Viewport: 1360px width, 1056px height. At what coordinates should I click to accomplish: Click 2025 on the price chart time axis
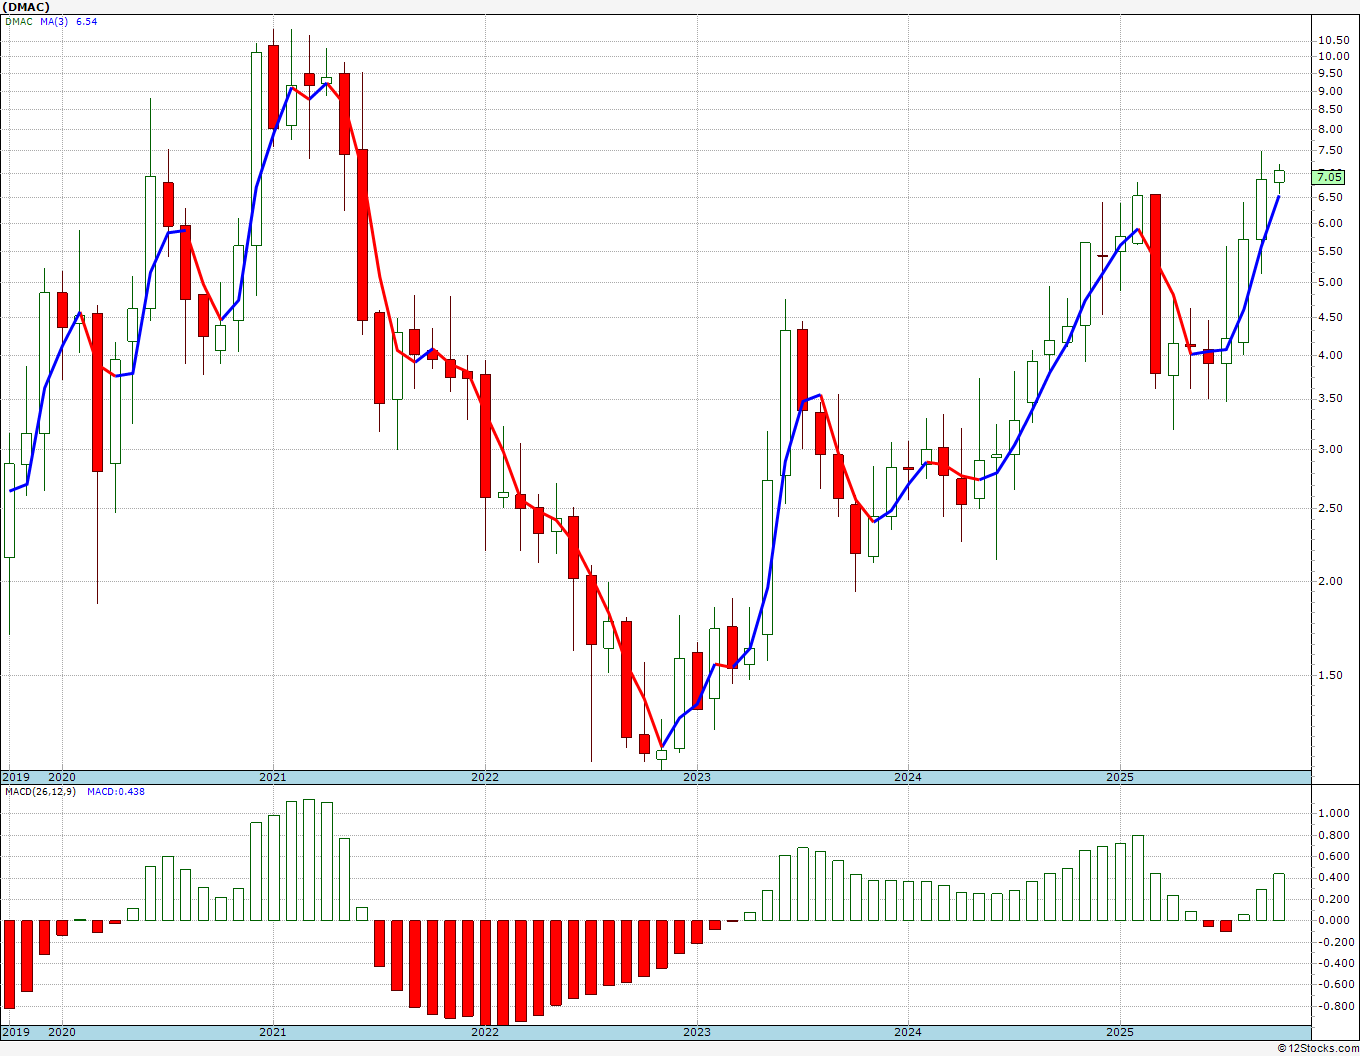point(1120,777)
